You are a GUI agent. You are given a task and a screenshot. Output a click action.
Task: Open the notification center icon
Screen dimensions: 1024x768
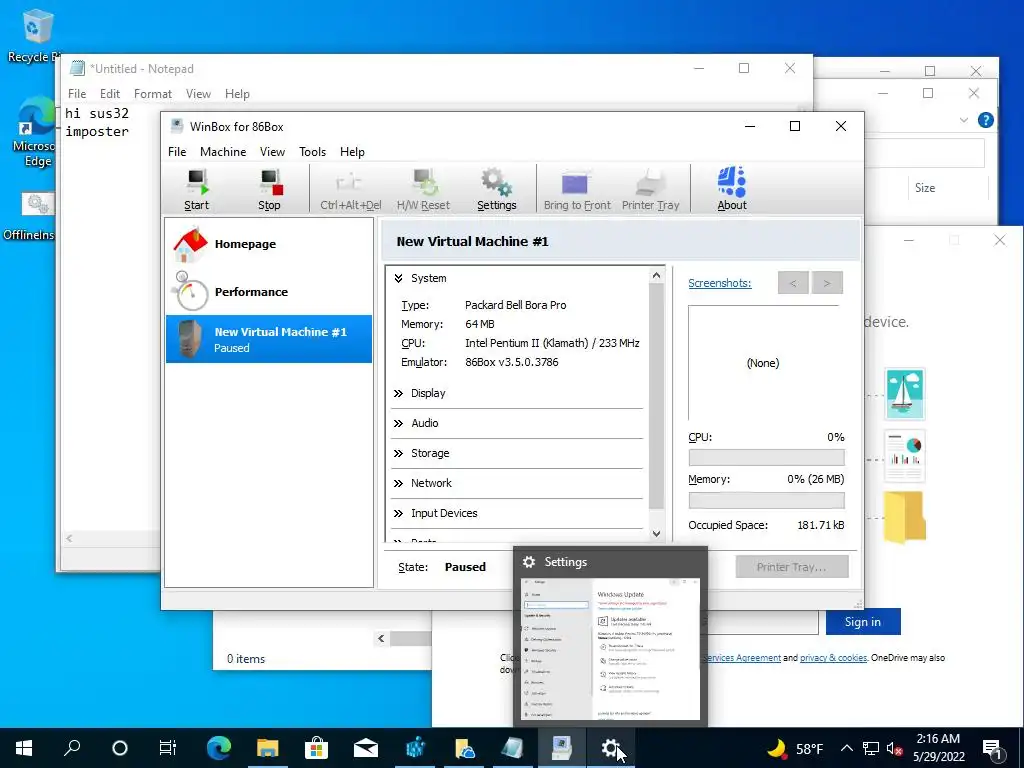coord(993,749)
